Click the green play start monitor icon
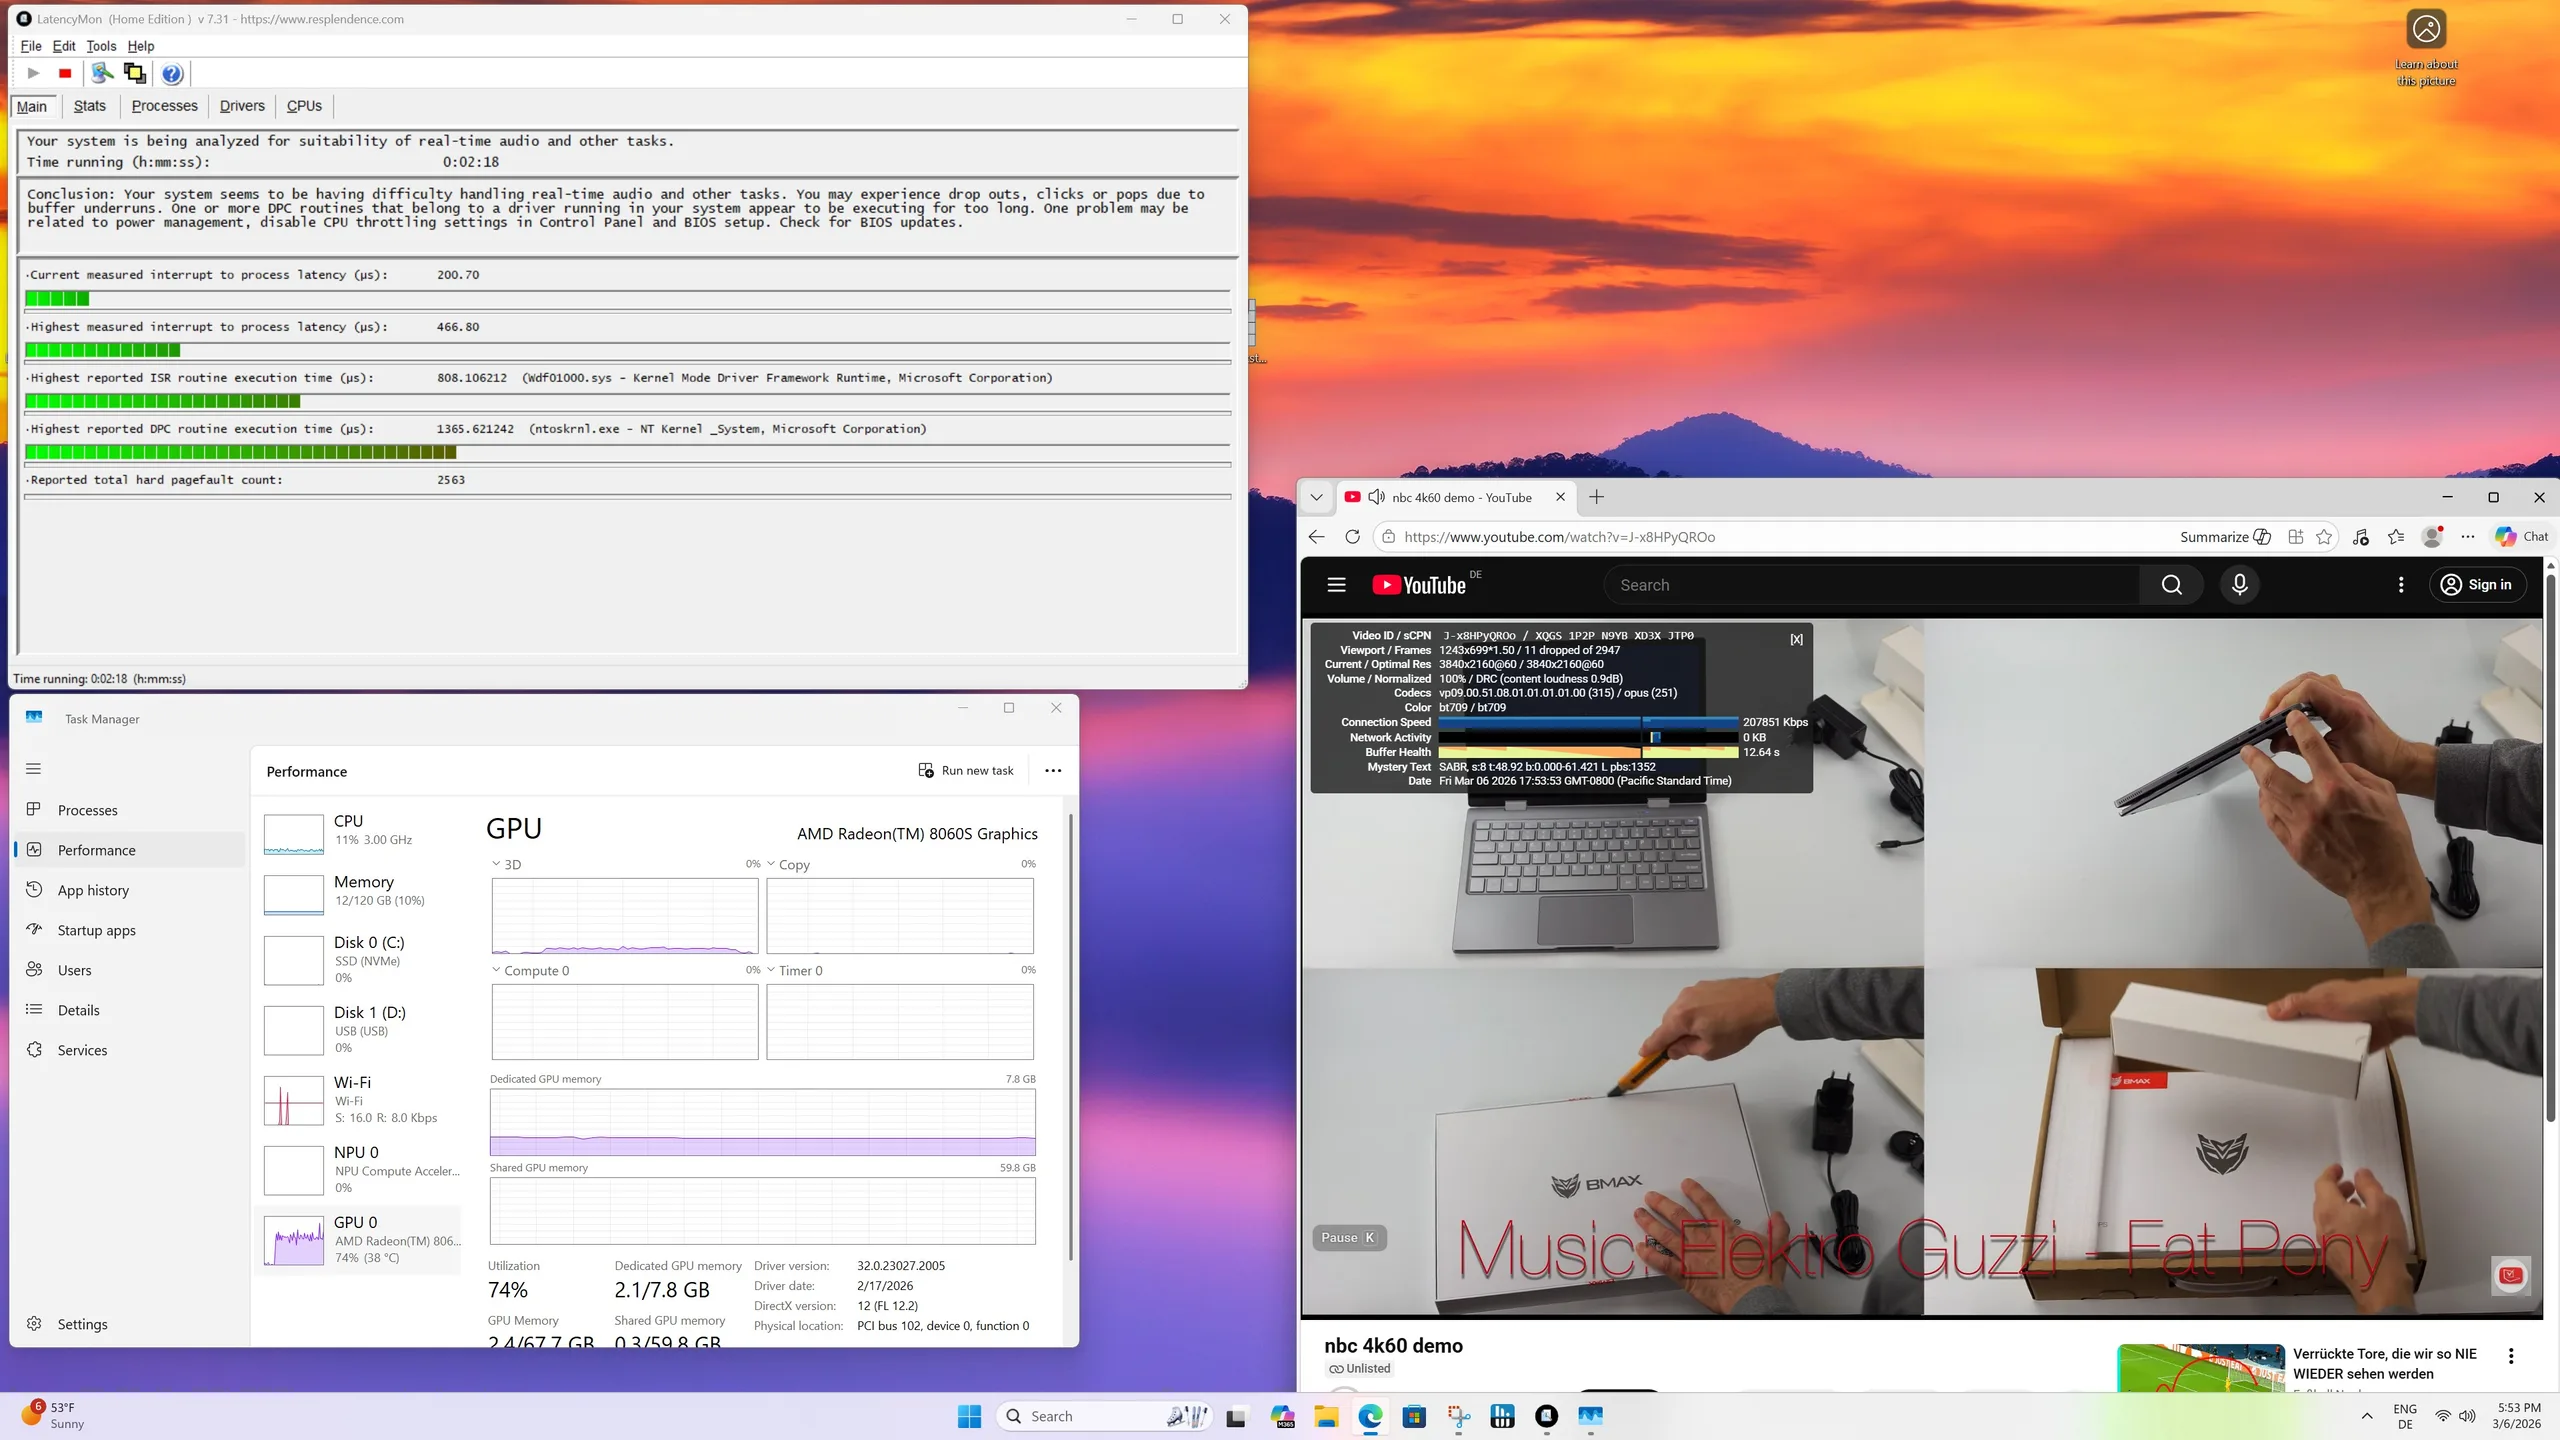The image size is (2560, 1440). 33,73
